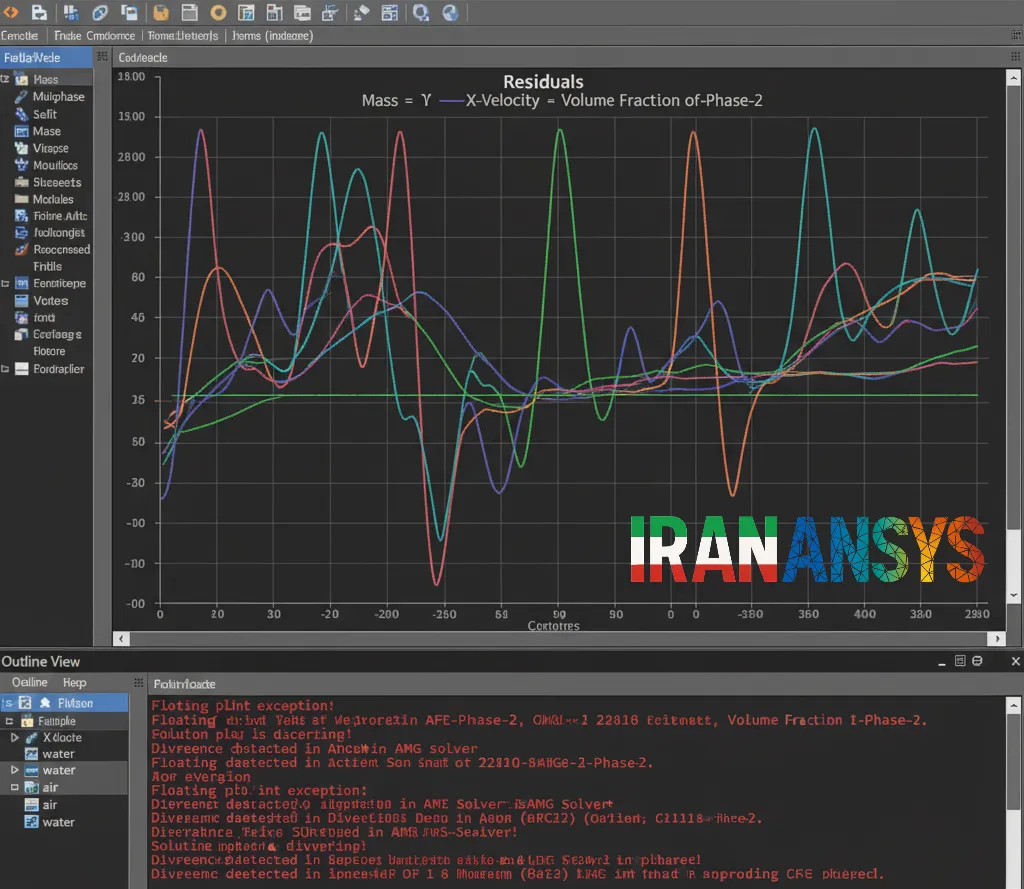Click the plot's left horizontal scroll arrow
Screen dimensions: 1024x889
tap(121, 639)
